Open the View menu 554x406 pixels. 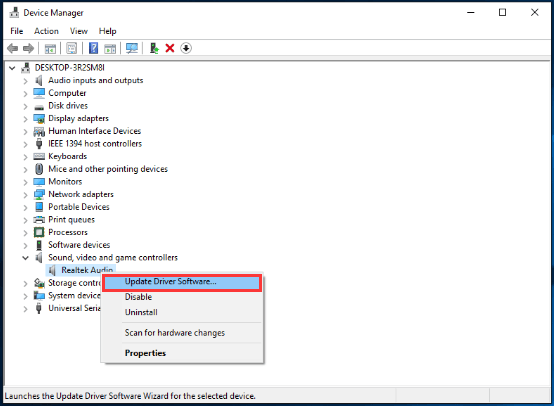click(x=79, y=31)
